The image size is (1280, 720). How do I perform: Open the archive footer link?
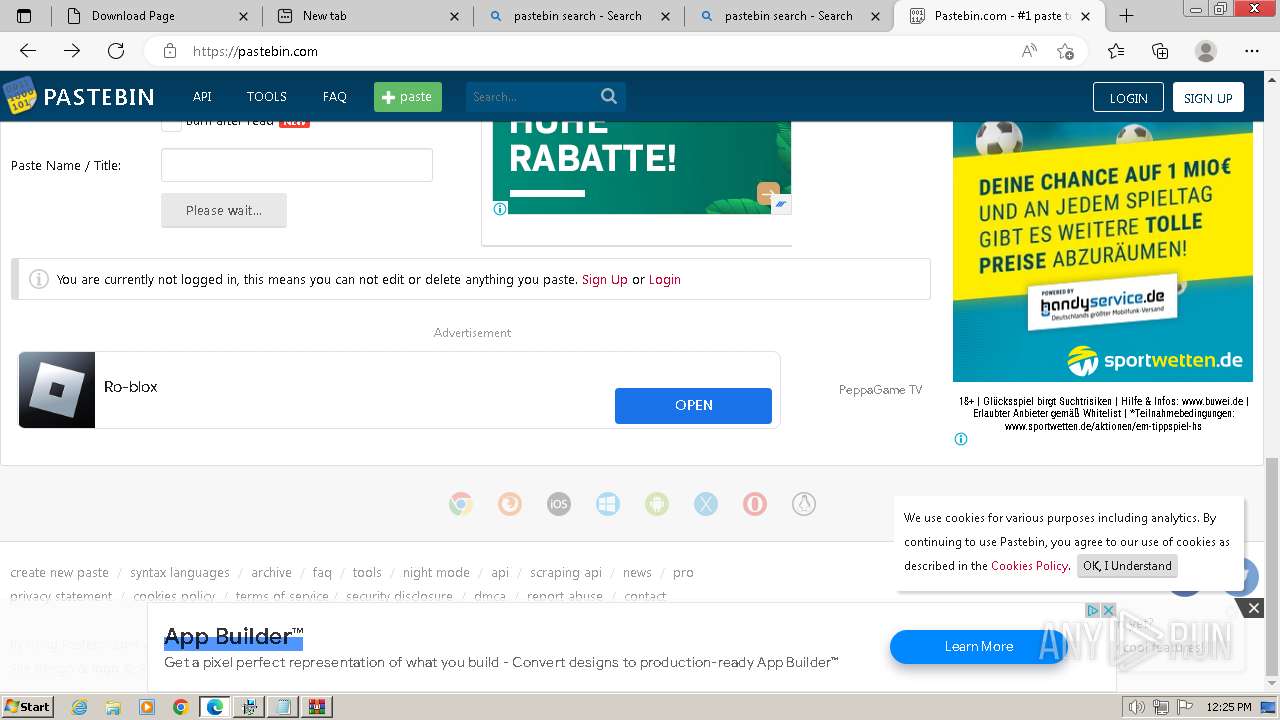click(271, 573)
